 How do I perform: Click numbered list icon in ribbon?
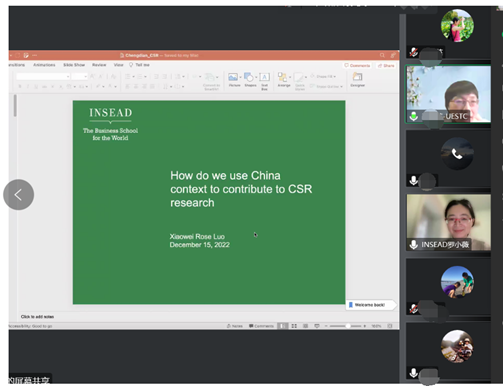(x=140, y=77)
